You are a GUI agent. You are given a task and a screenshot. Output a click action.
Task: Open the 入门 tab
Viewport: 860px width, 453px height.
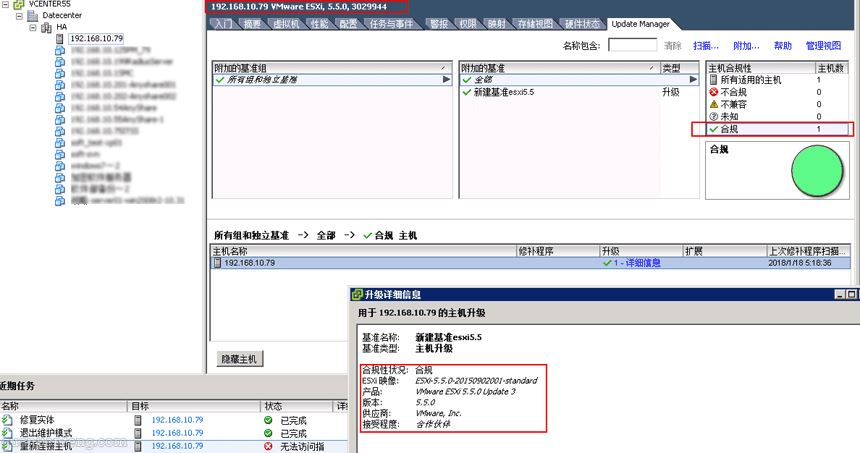pyautogui.click(x=223, y=24)
